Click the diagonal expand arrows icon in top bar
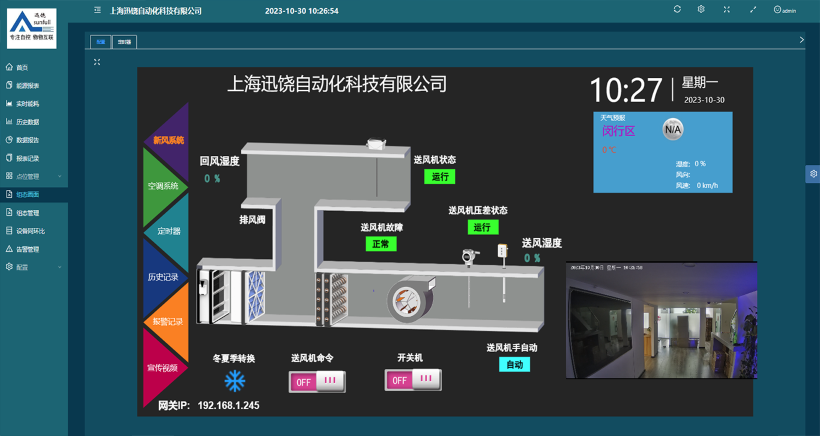 coord(753,9)
